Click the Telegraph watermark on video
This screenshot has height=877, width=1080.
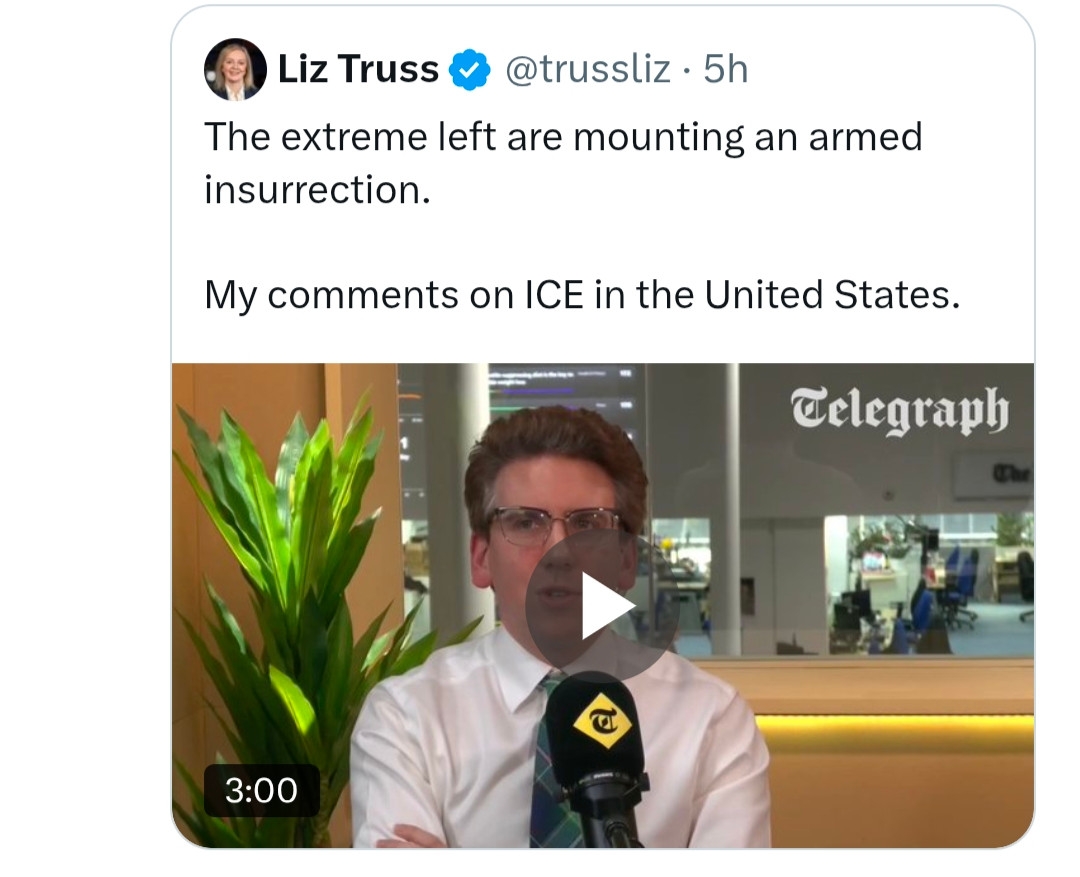898,410
